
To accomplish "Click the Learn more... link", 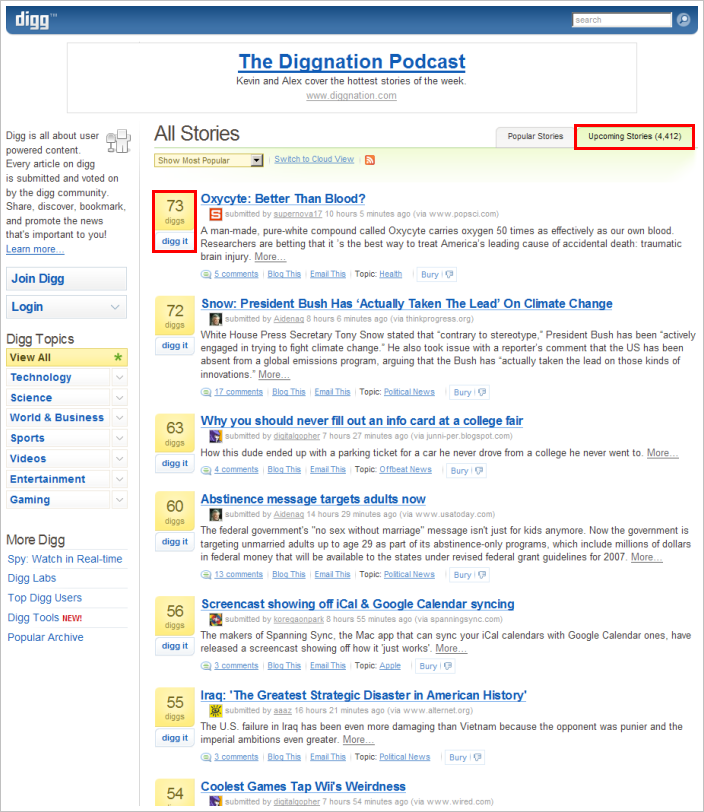I will pos(35,249).
